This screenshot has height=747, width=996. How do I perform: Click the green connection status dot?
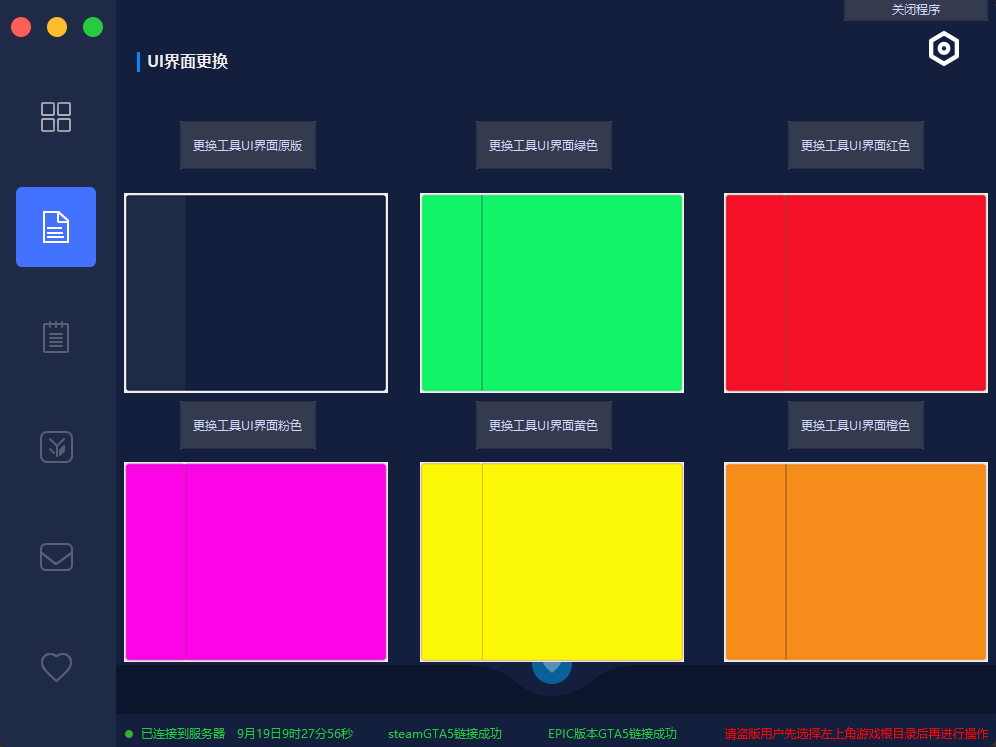click(129, 734)
